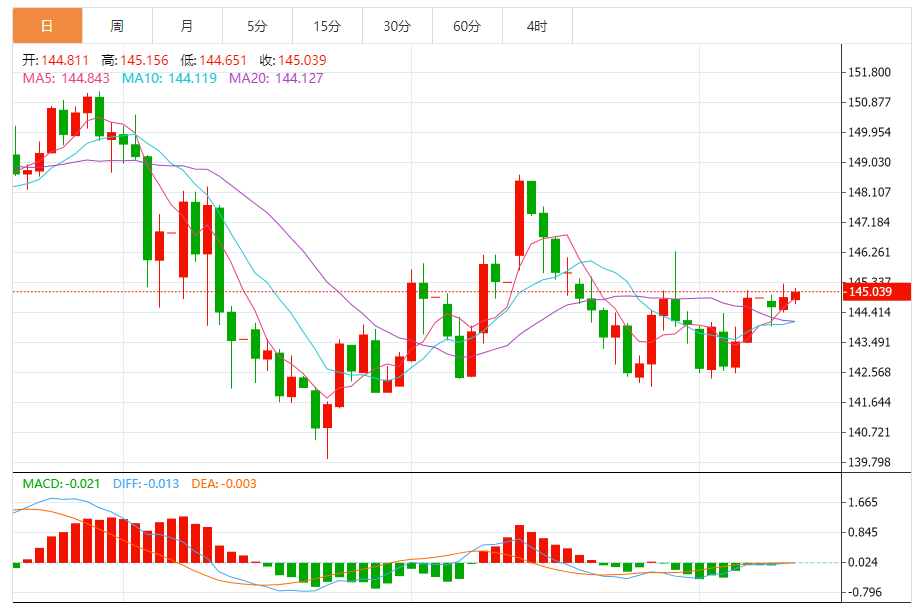
Task: Click the 143.491 price axis label
Action: [x=869, y=343]
